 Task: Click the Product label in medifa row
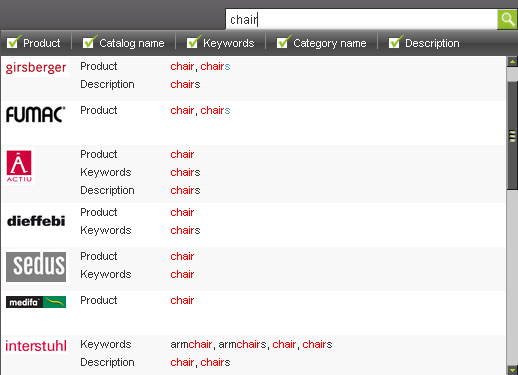(x=99, y=300)
